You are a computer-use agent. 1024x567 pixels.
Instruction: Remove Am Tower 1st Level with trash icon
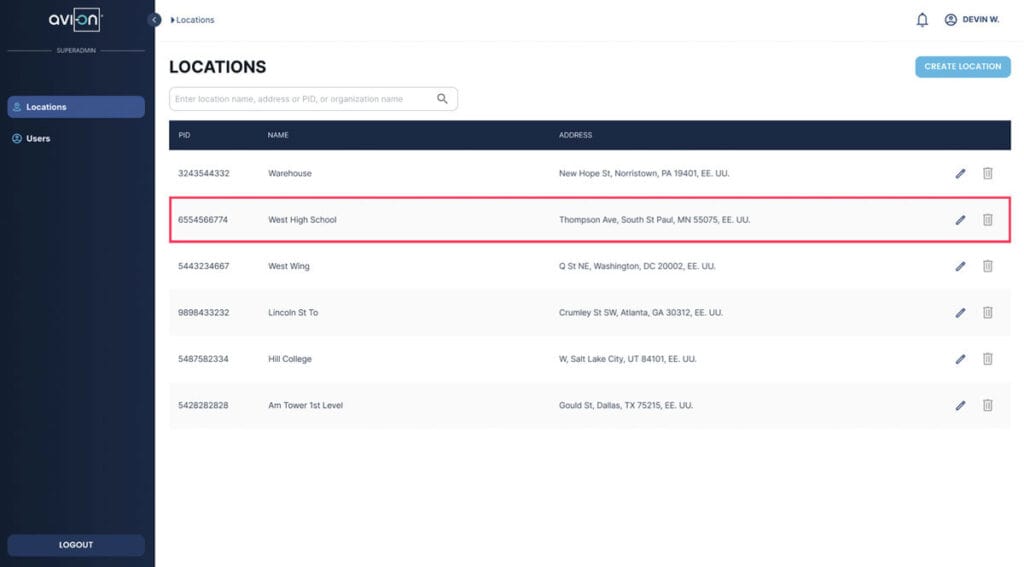[987, 405]
